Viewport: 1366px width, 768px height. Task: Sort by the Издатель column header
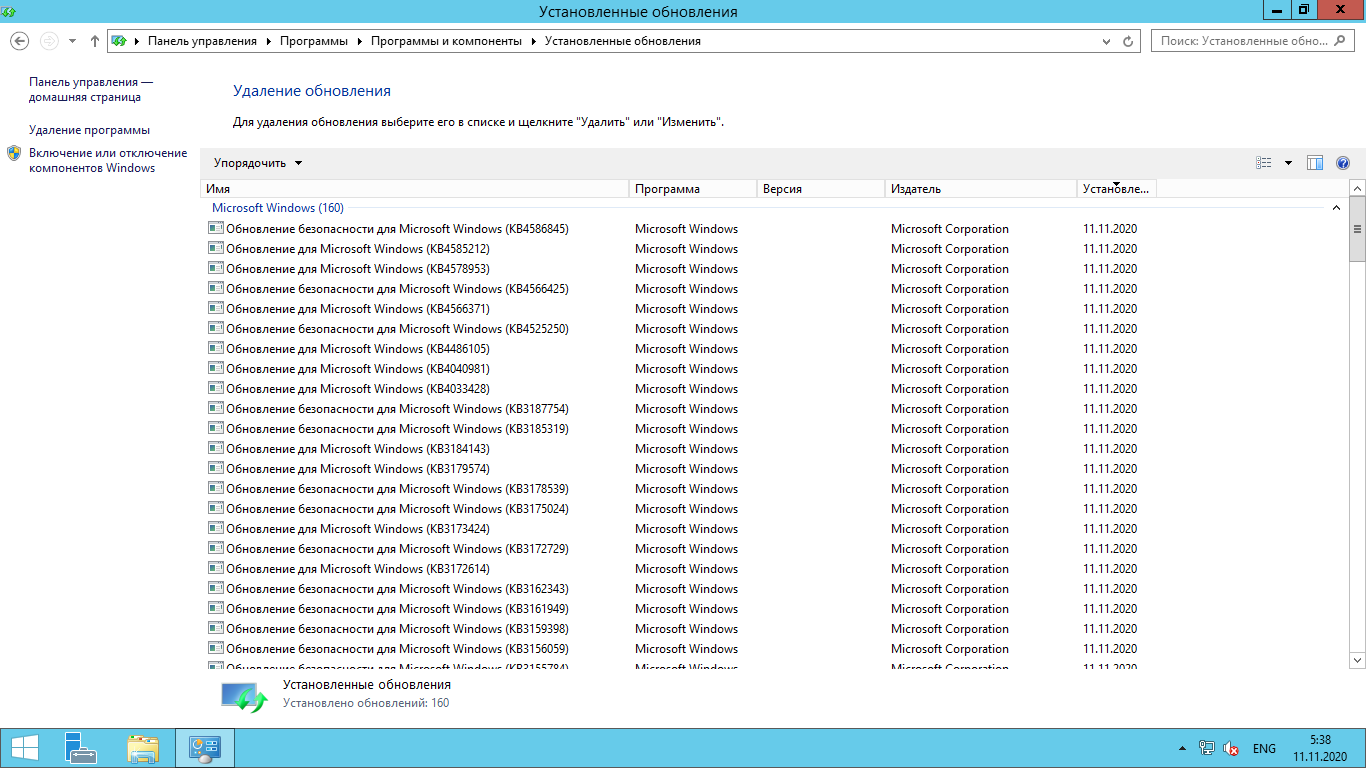click(x=981, y=189)
